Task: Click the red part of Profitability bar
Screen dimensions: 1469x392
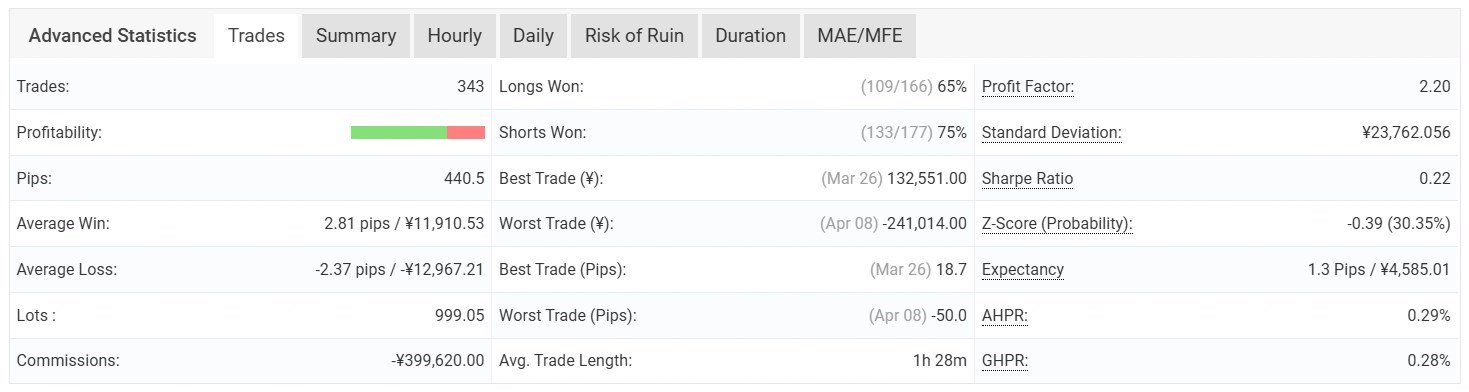Action: [466, 133]
